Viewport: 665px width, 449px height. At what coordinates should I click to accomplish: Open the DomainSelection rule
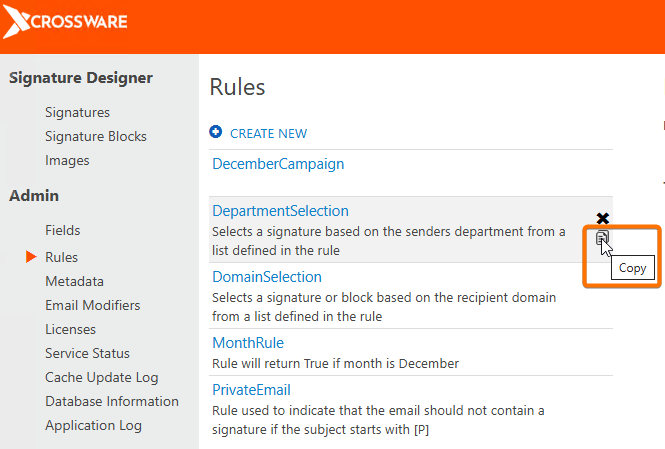[x=266, y=277]
